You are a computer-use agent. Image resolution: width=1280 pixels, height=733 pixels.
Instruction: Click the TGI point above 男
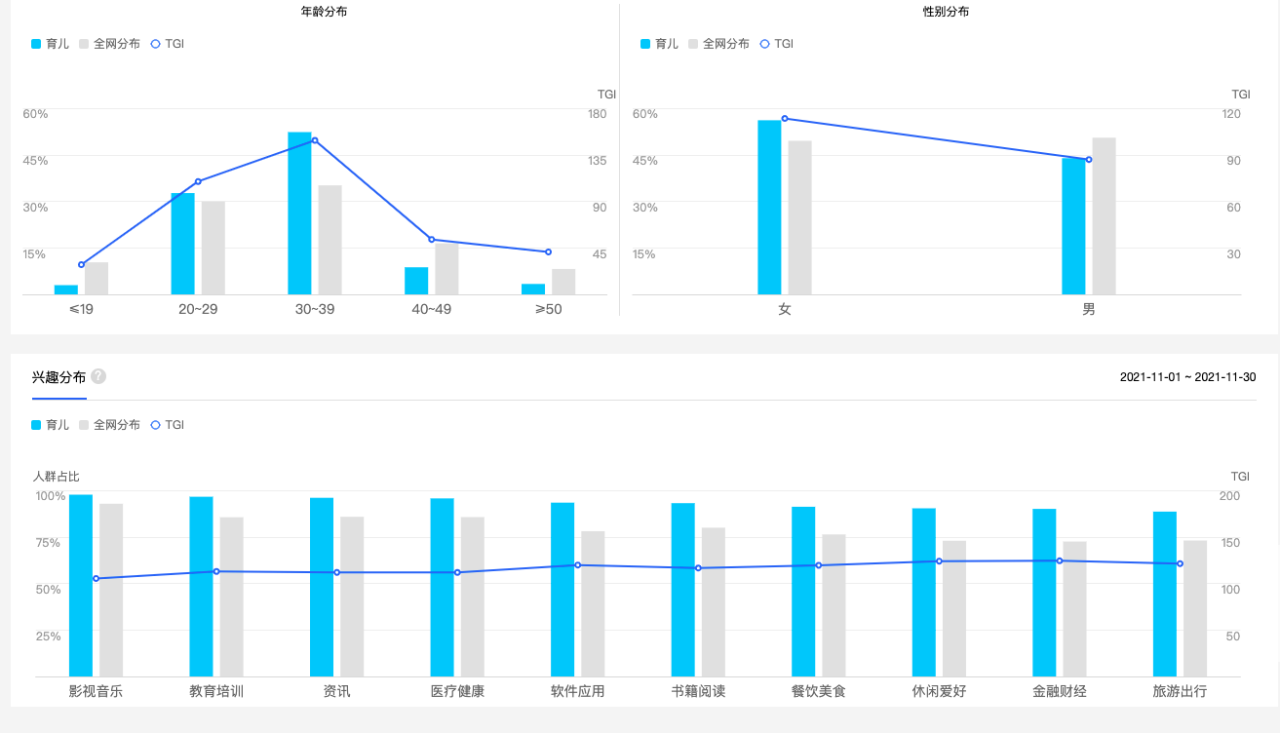pos(1089,160)
